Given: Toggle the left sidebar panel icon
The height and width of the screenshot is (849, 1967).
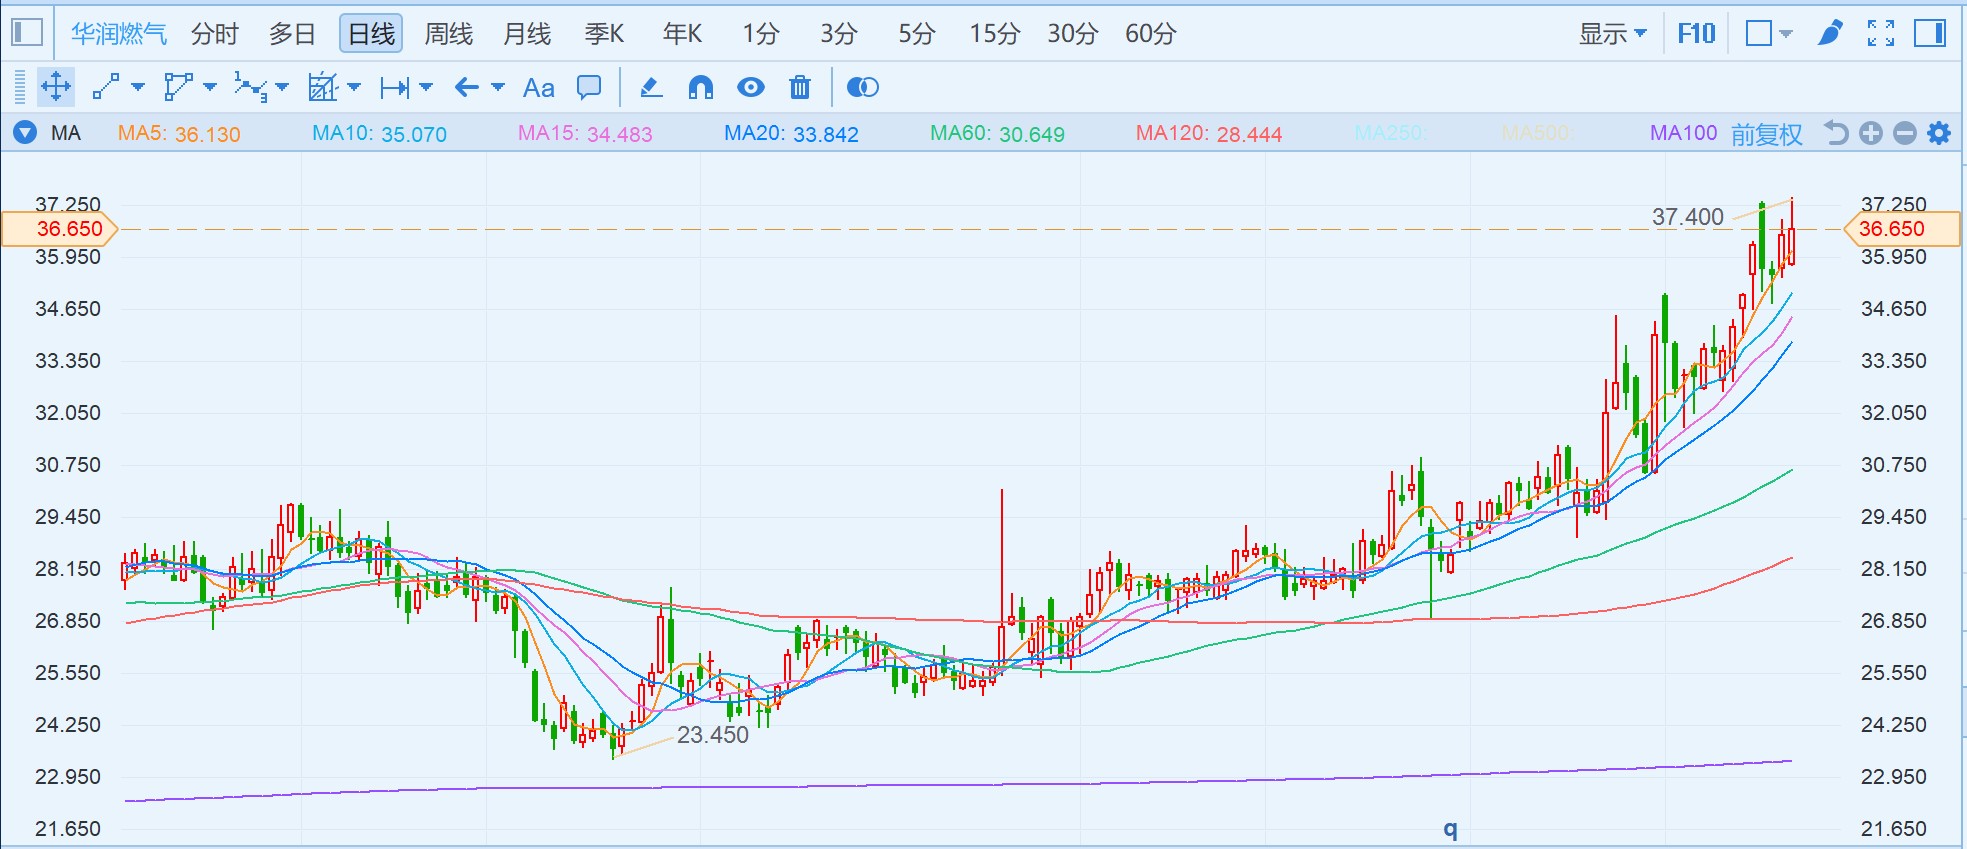Looking at the screenshot, I should pyautogui.click(x=27, y=33).
